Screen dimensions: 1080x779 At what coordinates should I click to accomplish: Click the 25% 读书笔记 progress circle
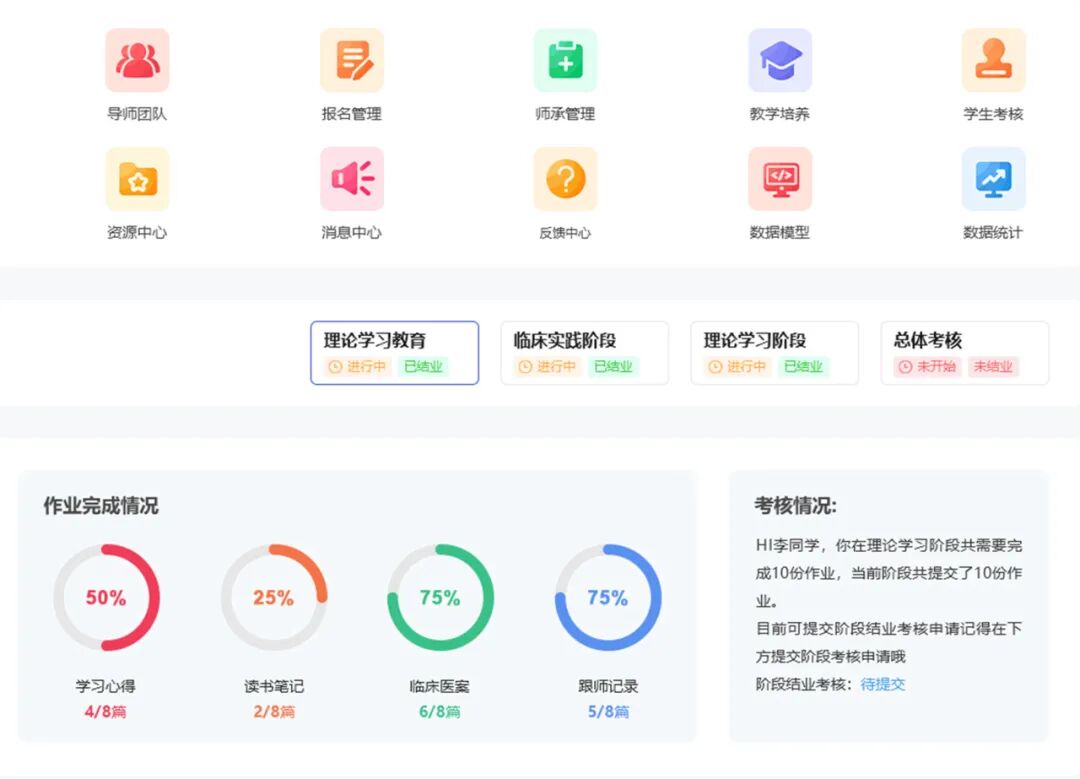tap(274, 596)
